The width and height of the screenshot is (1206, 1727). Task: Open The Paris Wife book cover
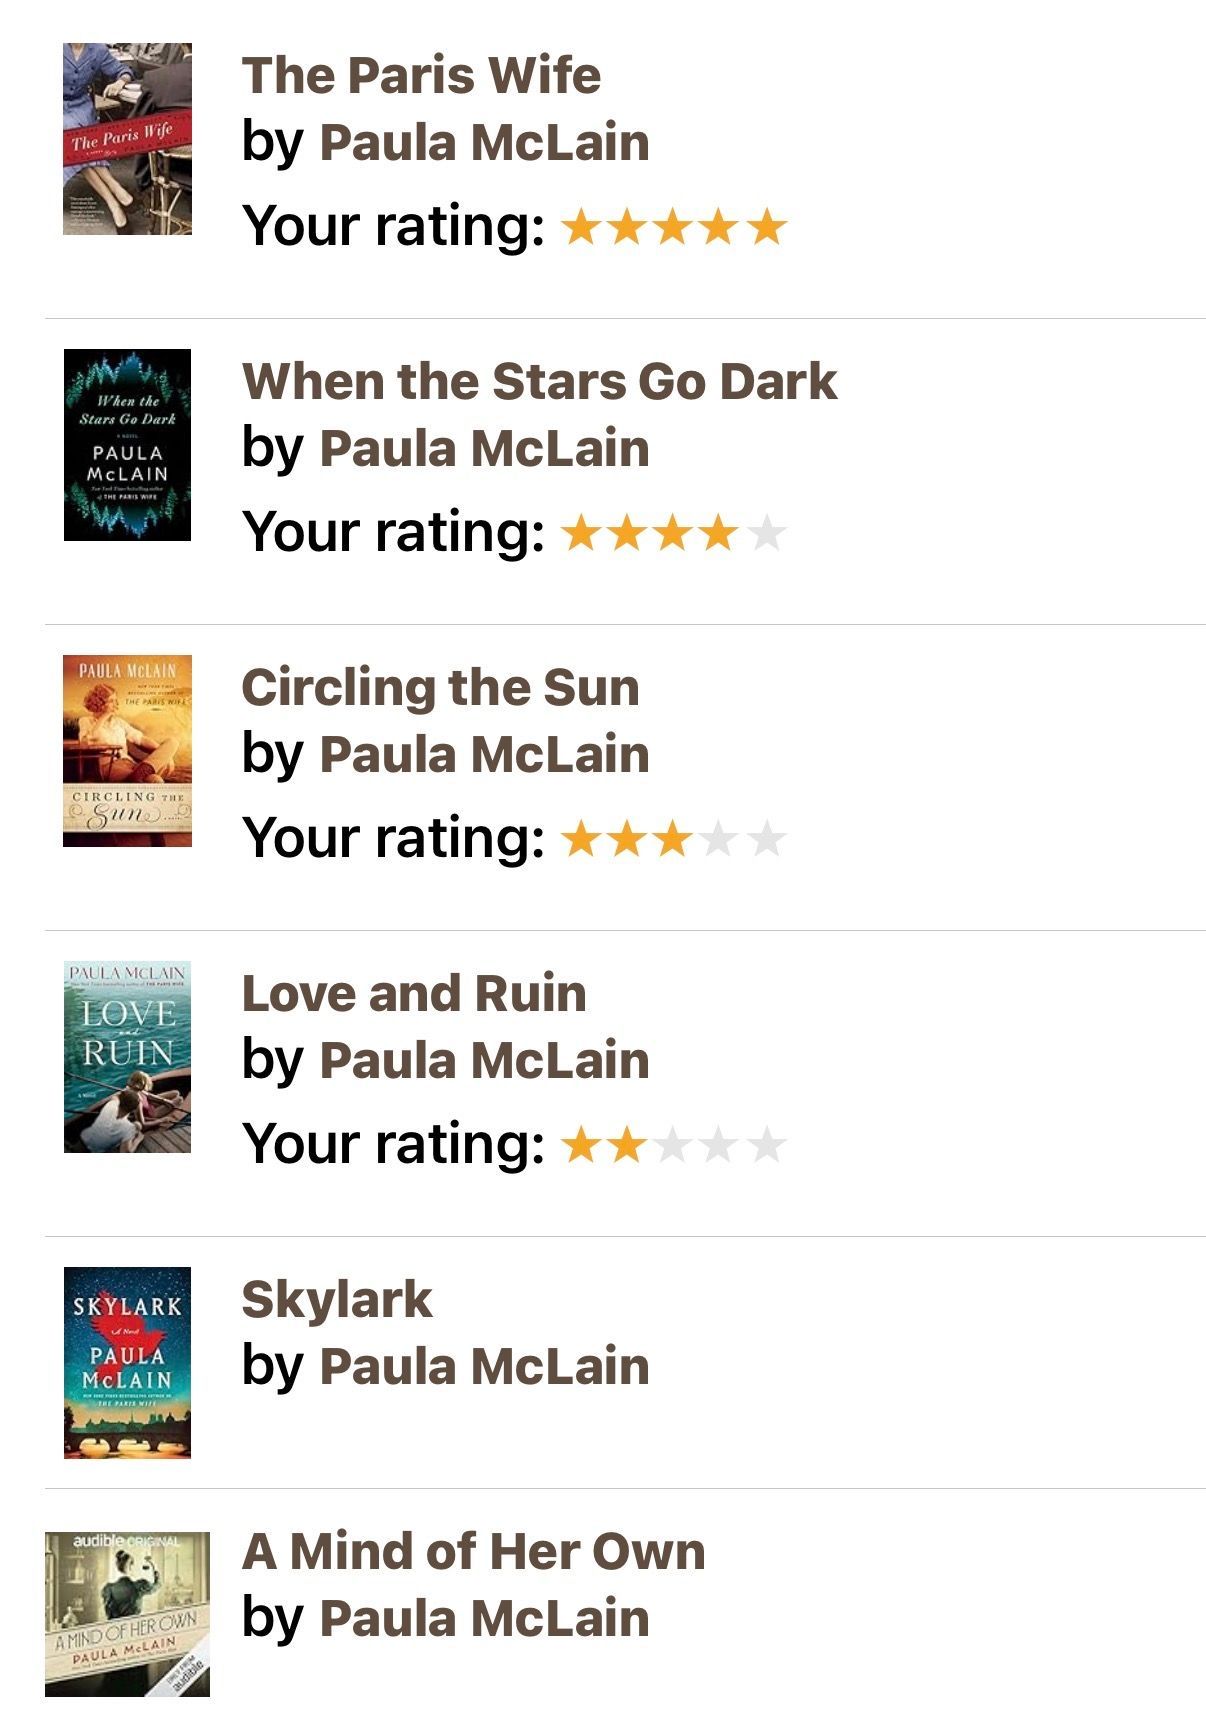tap(127, 139)
